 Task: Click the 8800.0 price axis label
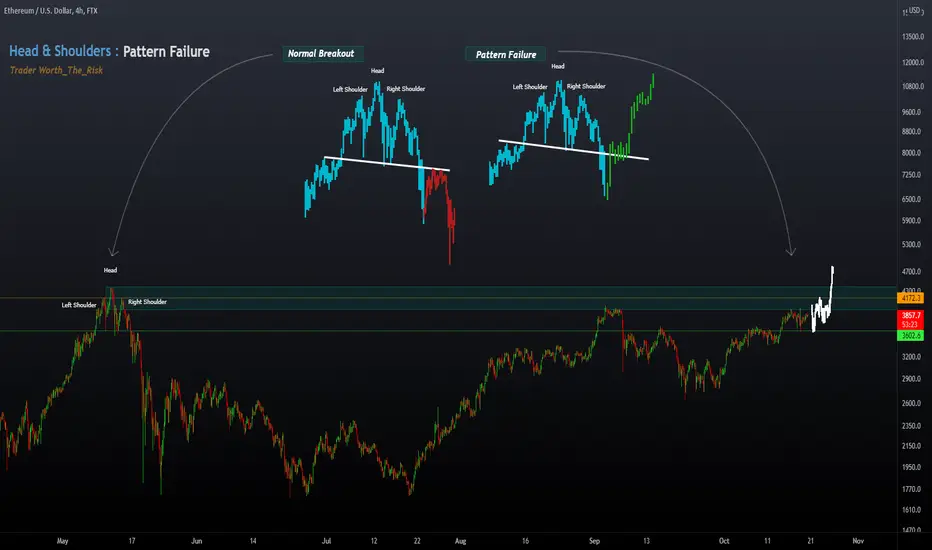(x=913, y=131)
